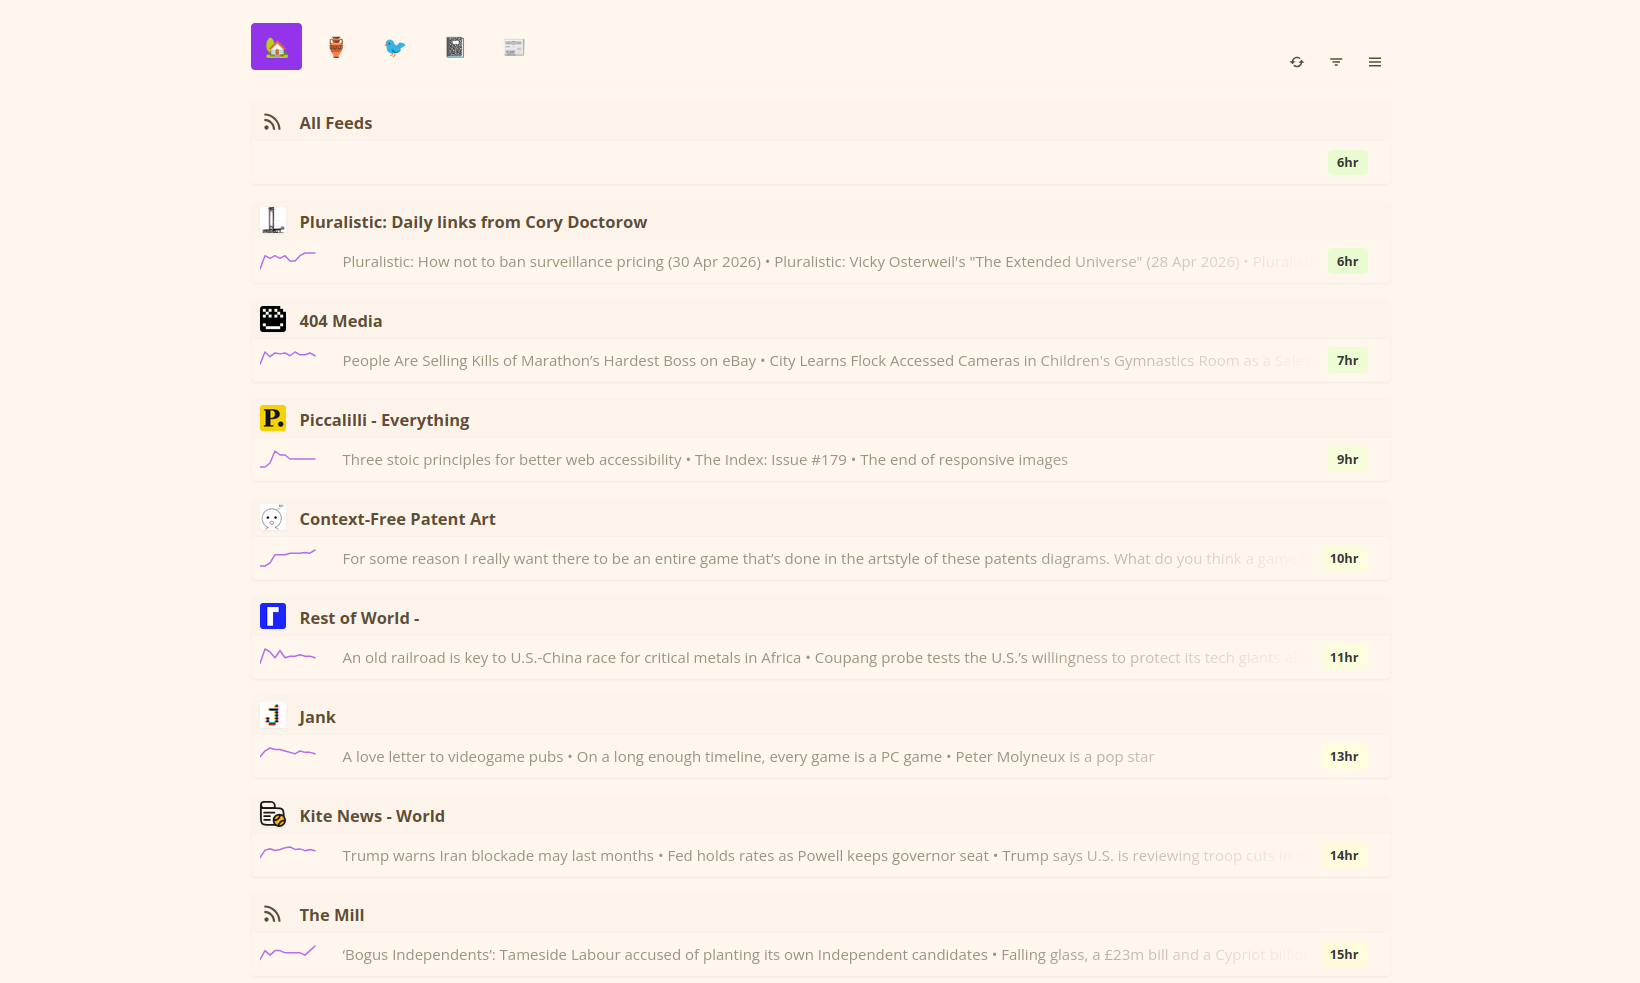Open the All Feeds heading
The image size is (1640, 983).
click(x=335, y=123)
